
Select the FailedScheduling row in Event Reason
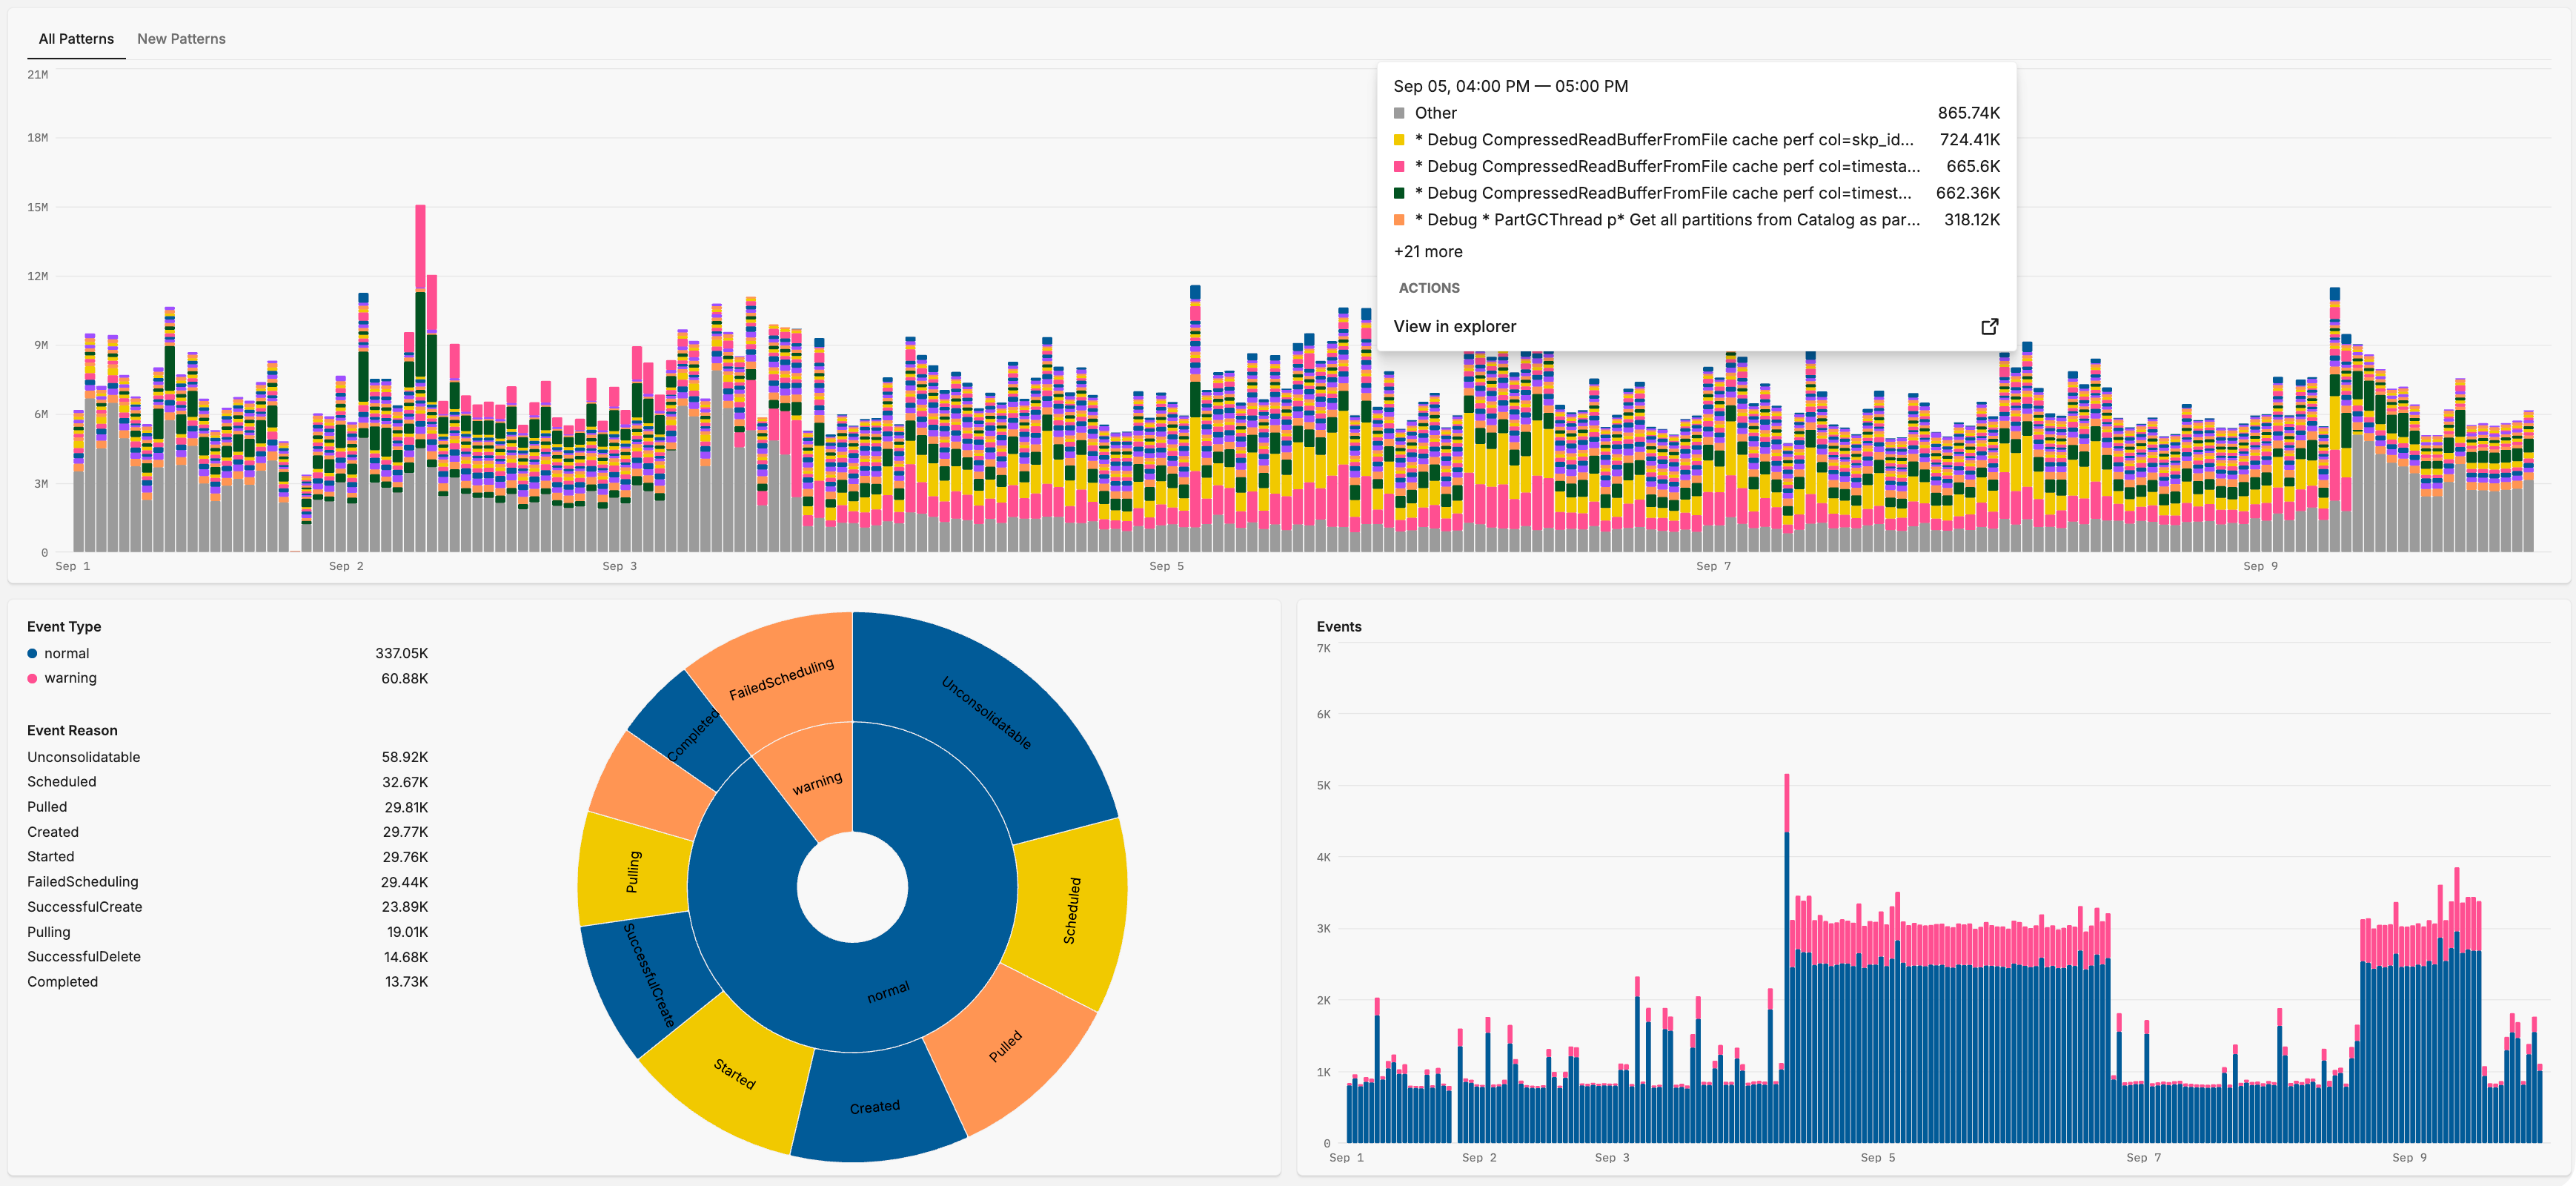coord(227,882)
